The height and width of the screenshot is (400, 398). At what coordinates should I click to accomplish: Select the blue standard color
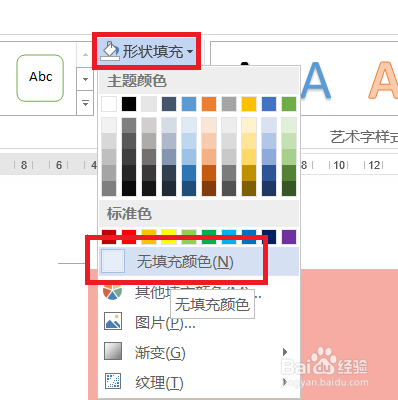249,237
